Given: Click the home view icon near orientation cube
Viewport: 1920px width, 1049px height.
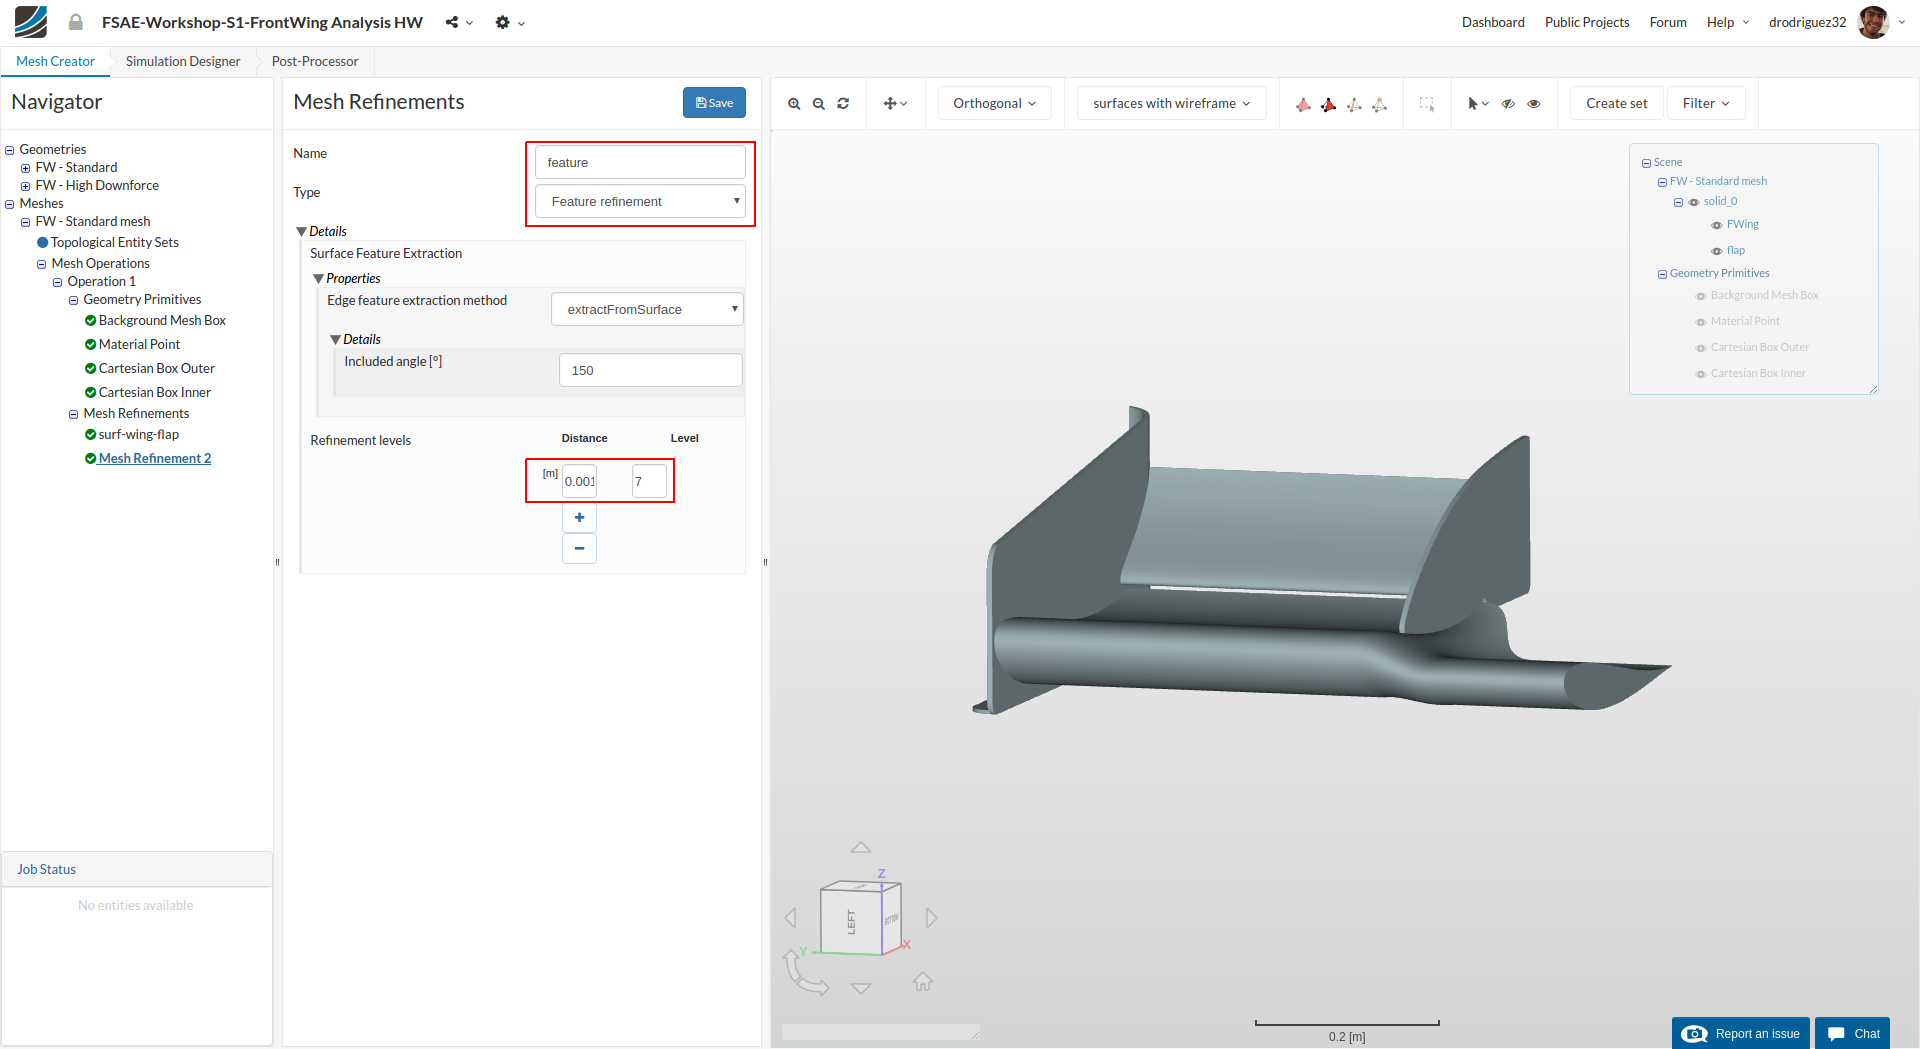Looking at the screenshot, I should pos(922,982).
